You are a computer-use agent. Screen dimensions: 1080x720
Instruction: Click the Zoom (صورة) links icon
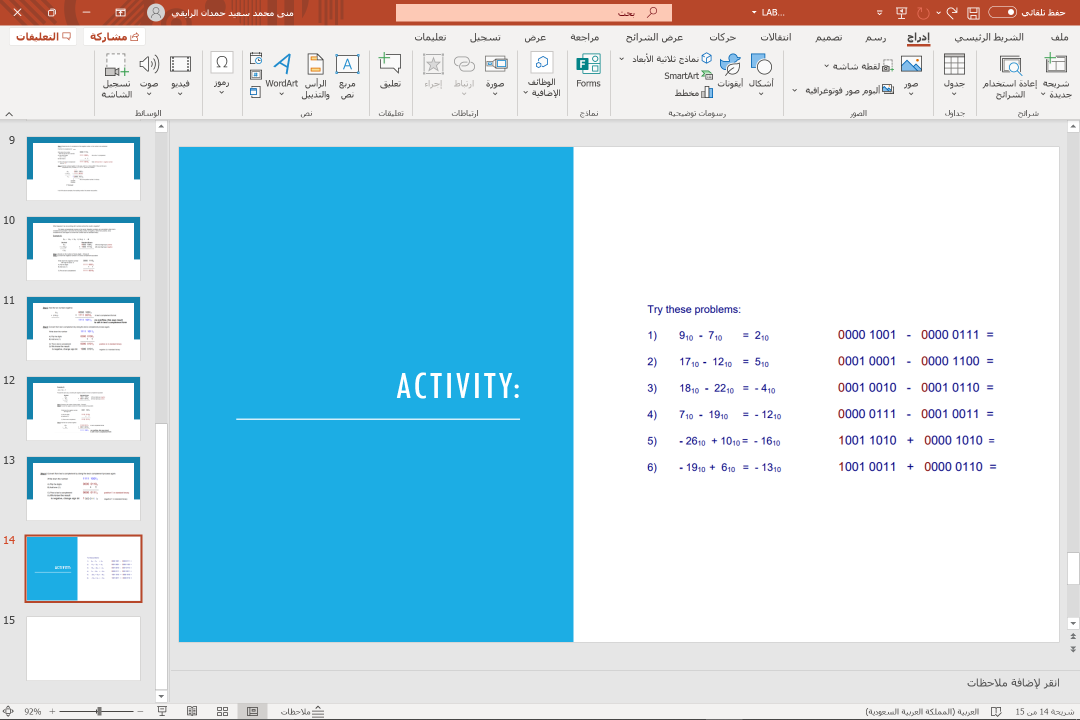click(495, 65)
